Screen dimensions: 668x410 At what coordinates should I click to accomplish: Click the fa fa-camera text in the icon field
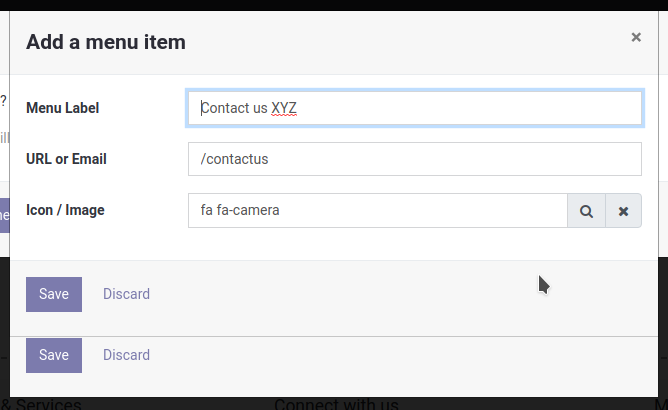coord(240,211)
